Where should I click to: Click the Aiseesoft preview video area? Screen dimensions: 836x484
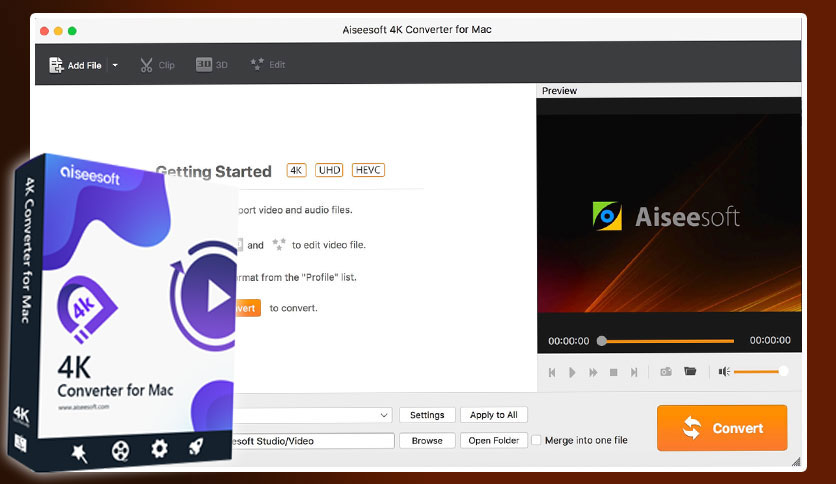click(x=669, y=213)
